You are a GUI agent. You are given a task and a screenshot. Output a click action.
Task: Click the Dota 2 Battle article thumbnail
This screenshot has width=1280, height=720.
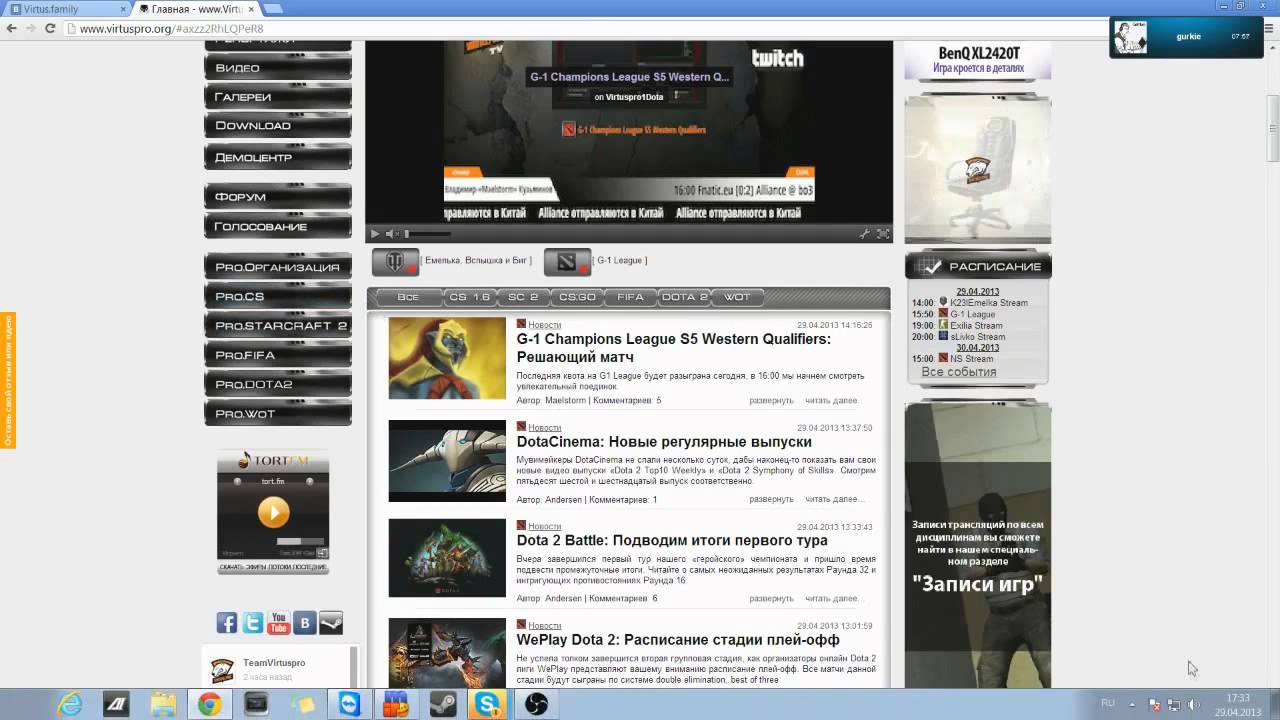point(447,558)
